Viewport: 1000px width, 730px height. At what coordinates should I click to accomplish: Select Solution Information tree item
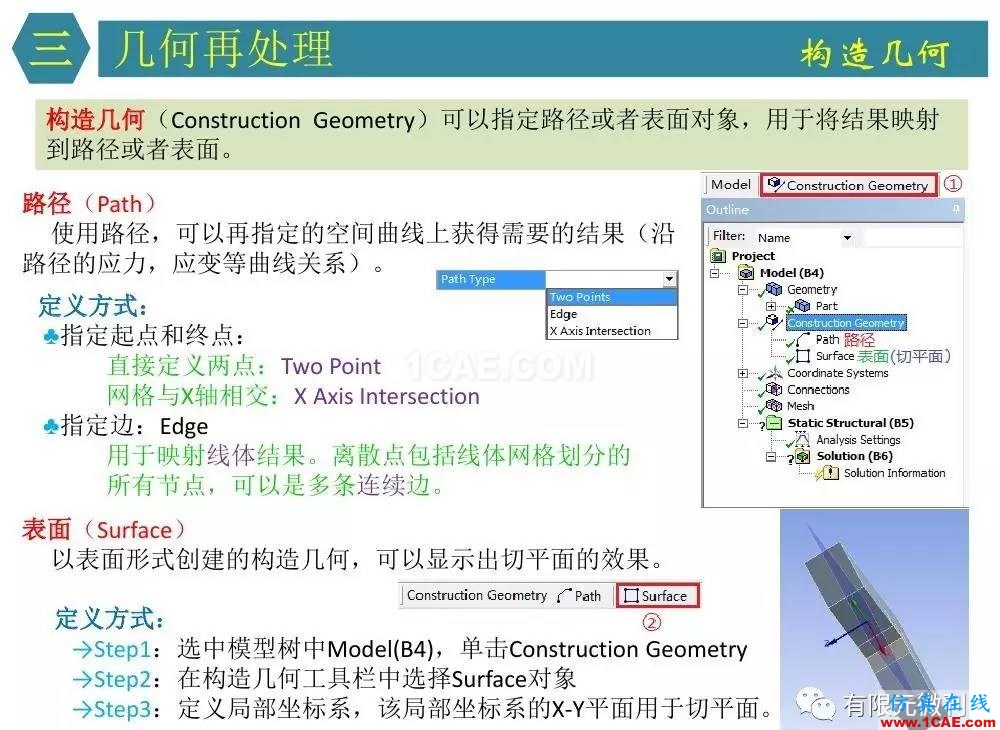point(894,473)
